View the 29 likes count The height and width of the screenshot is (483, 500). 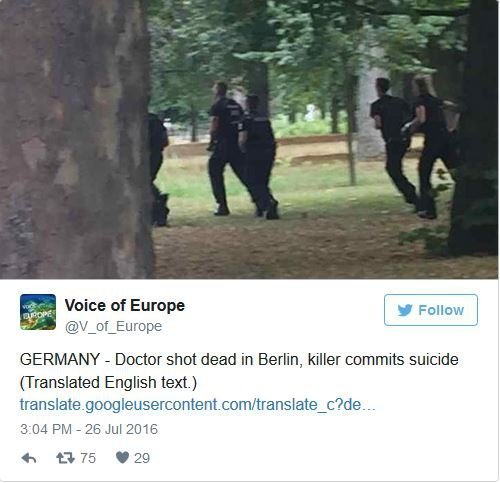coord(142,458)
